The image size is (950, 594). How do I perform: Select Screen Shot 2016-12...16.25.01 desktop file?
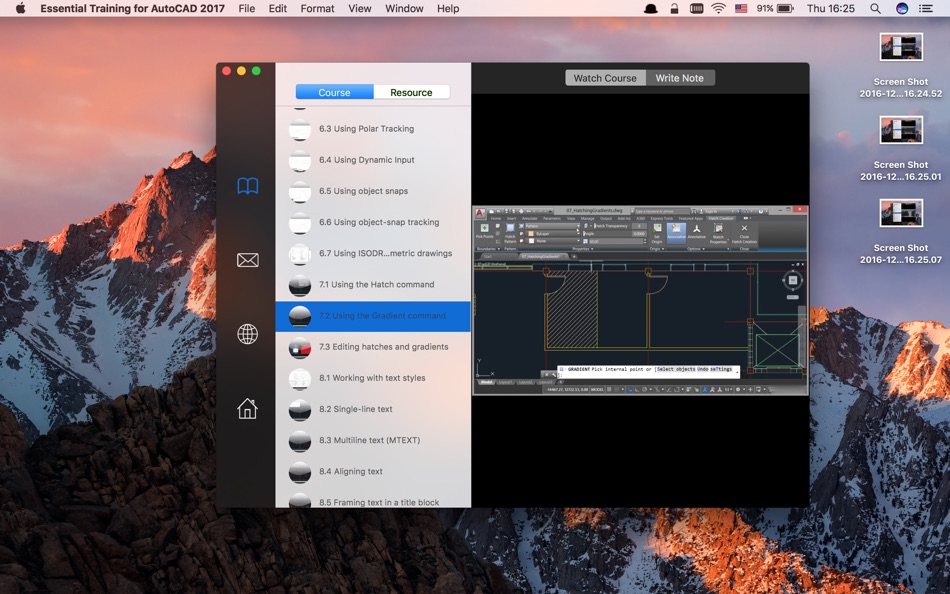point(901,148)
